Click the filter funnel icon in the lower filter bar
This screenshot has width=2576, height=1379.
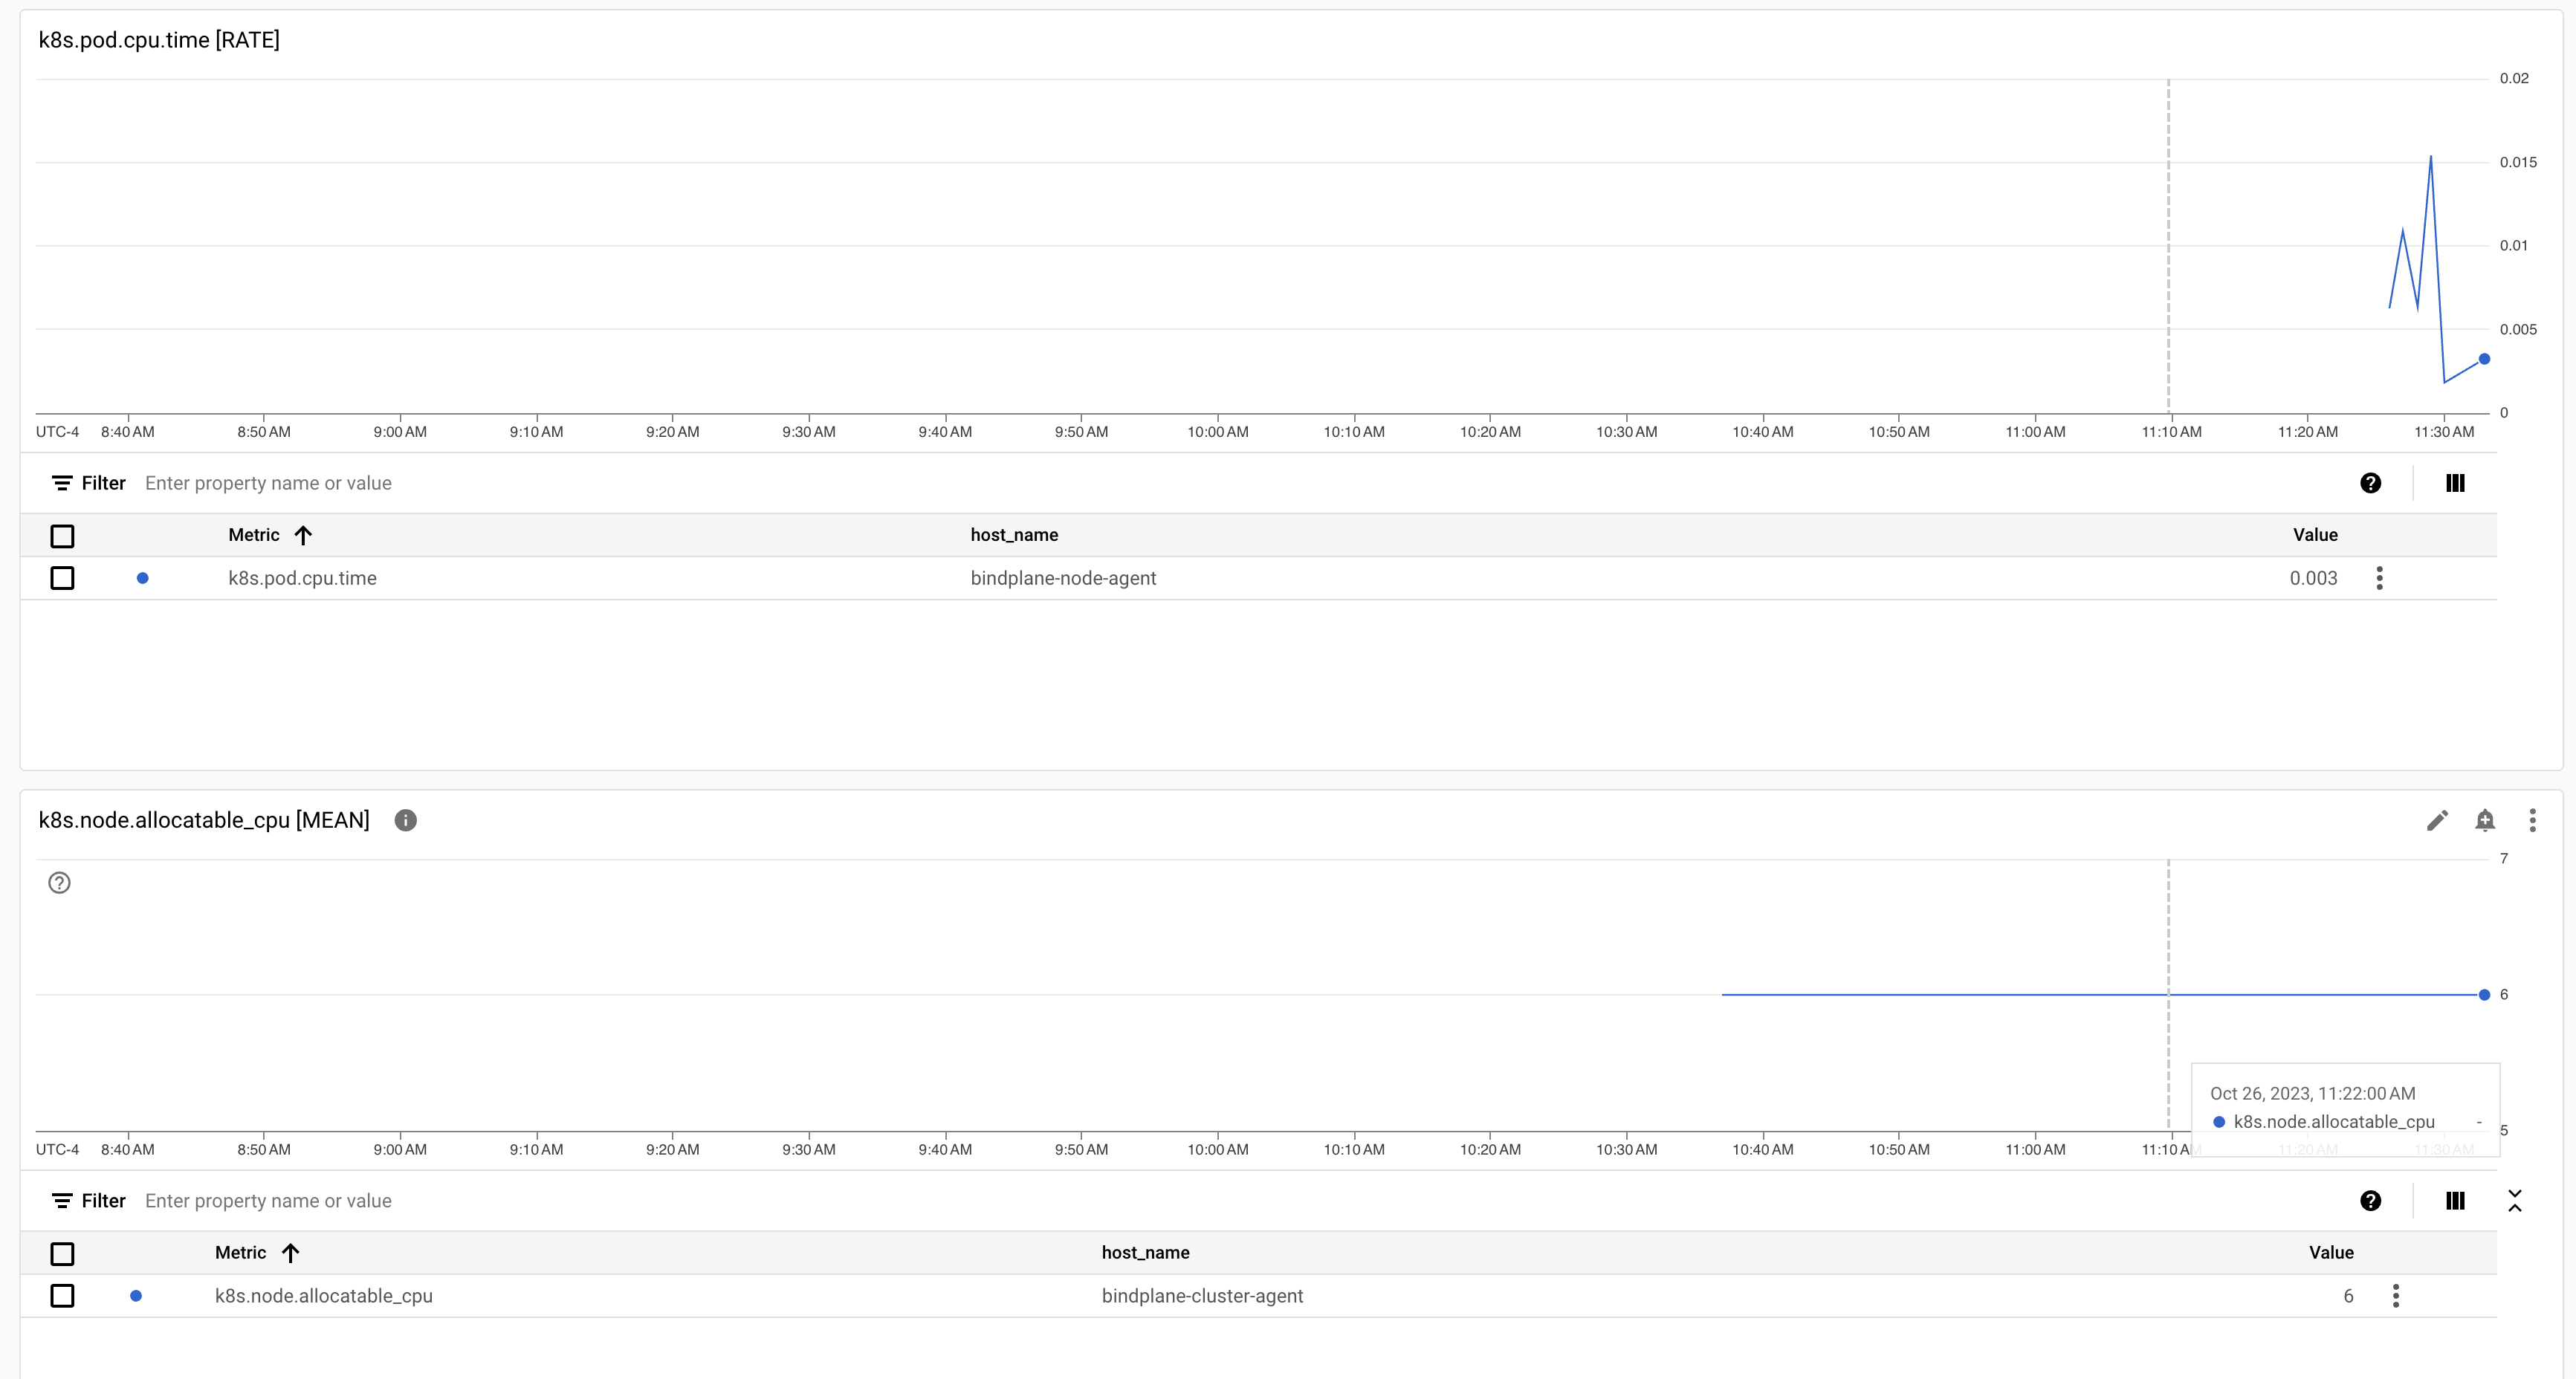click(61, 1200)
